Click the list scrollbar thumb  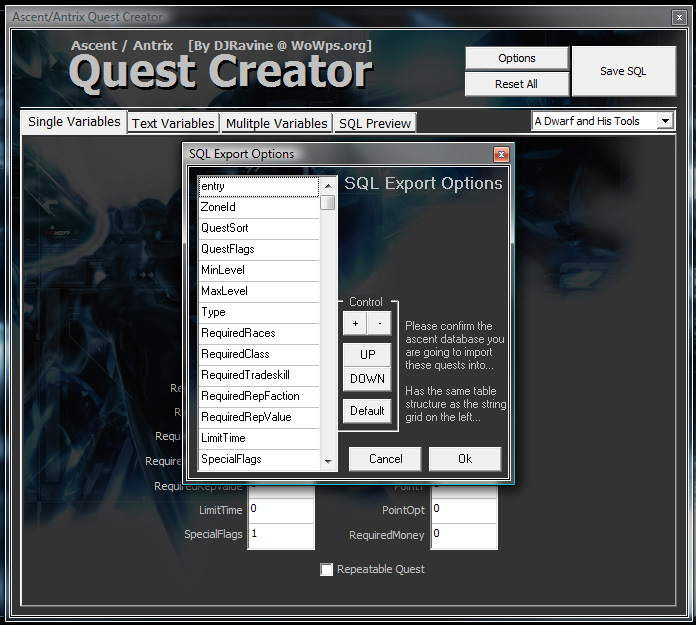coord(328,202)
